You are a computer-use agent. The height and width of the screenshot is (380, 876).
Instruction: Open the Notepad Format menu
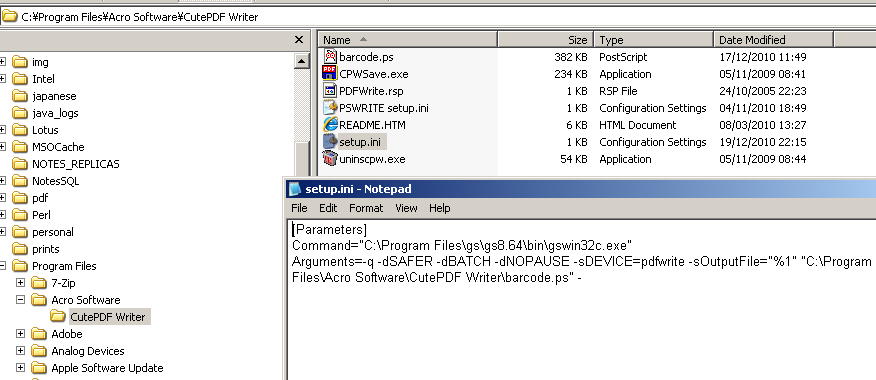[366, 208]
